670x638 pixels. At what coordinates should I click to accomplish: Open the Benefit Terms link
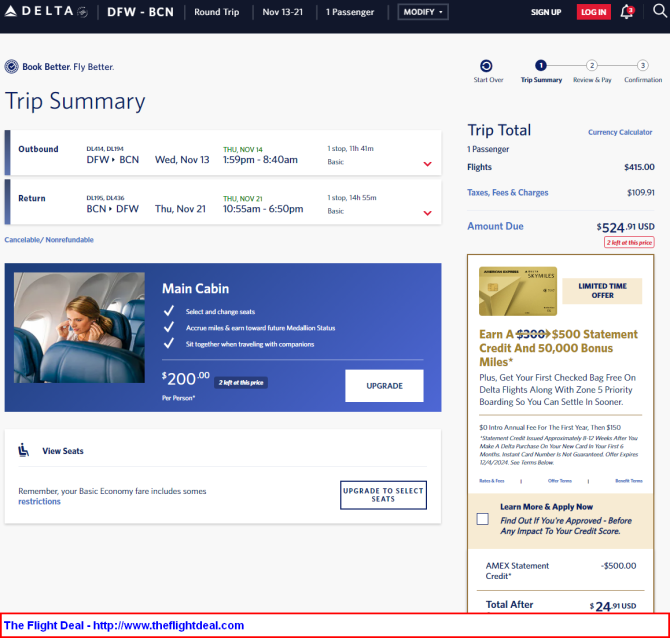point(629,481)
